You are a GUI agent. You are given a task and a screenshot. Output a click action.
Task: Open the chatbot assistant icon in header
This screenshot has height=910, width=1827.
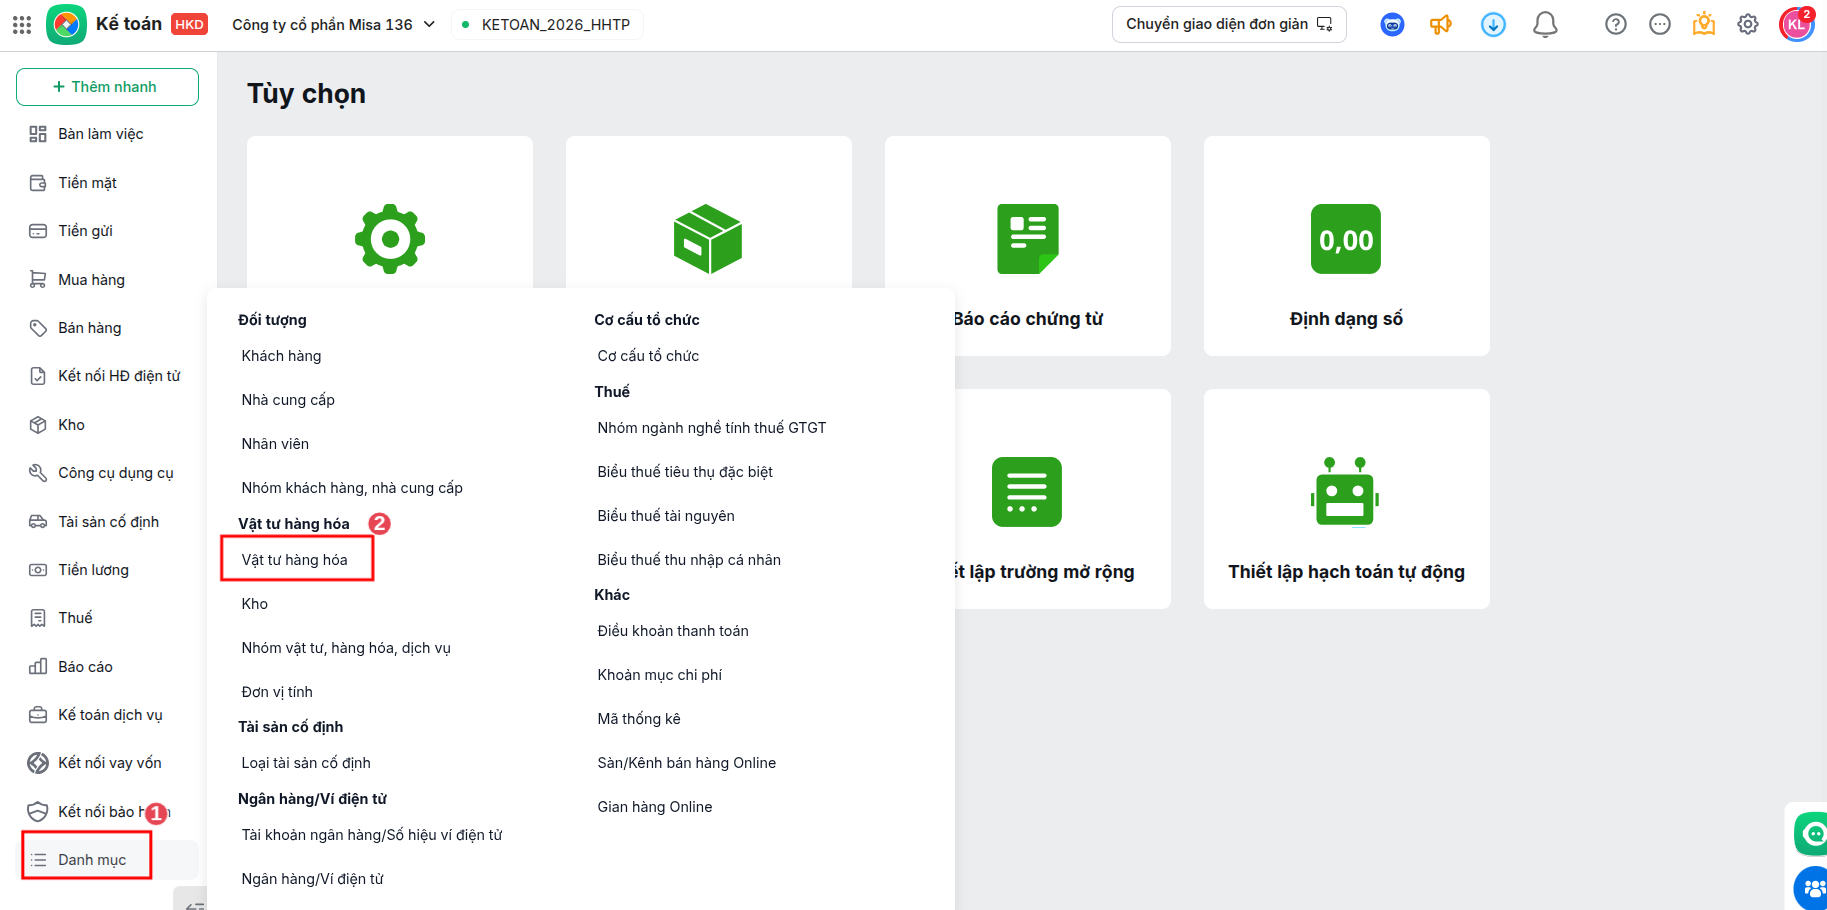coord(1392,25)
